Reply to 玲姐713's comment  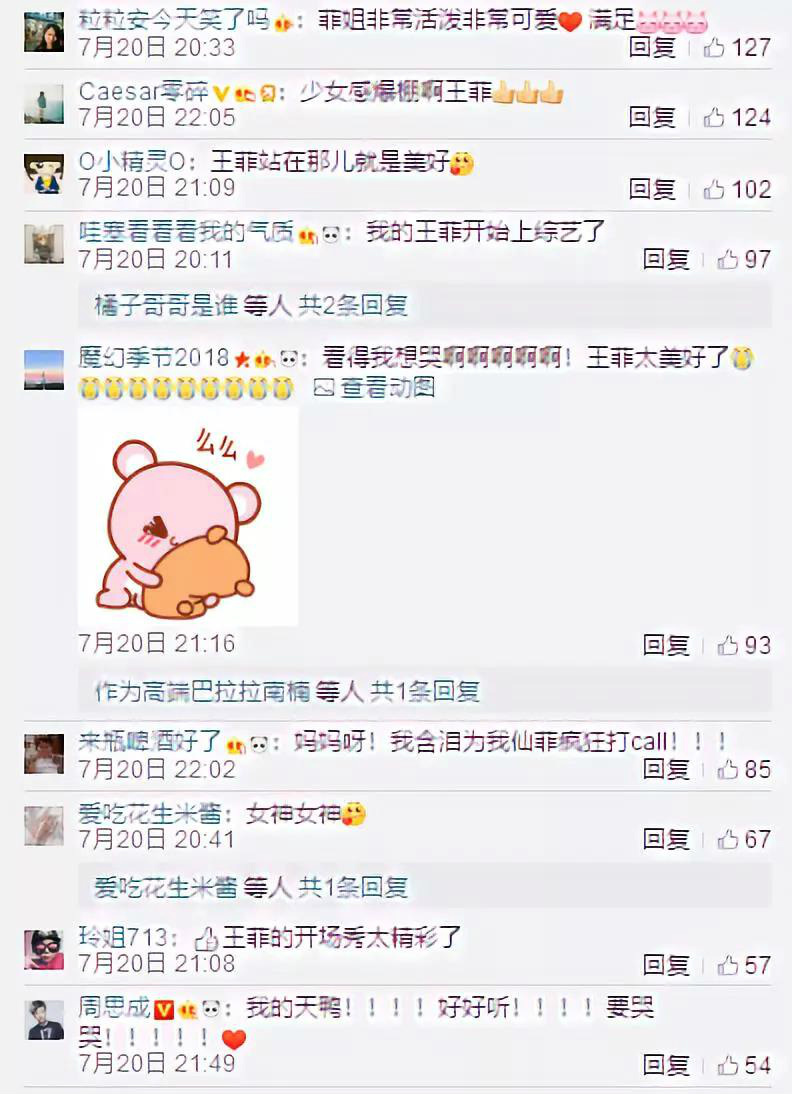tap(666, 965)
